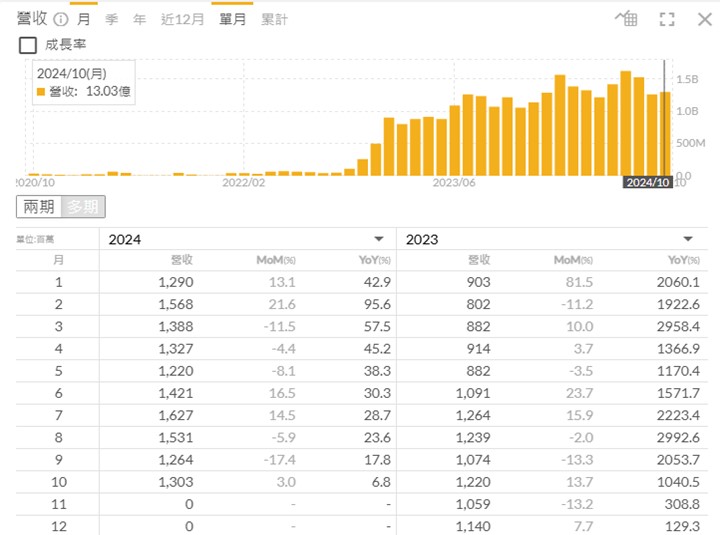Click month 12 row label
Screen dimensions: 720x535
point(59,526)
